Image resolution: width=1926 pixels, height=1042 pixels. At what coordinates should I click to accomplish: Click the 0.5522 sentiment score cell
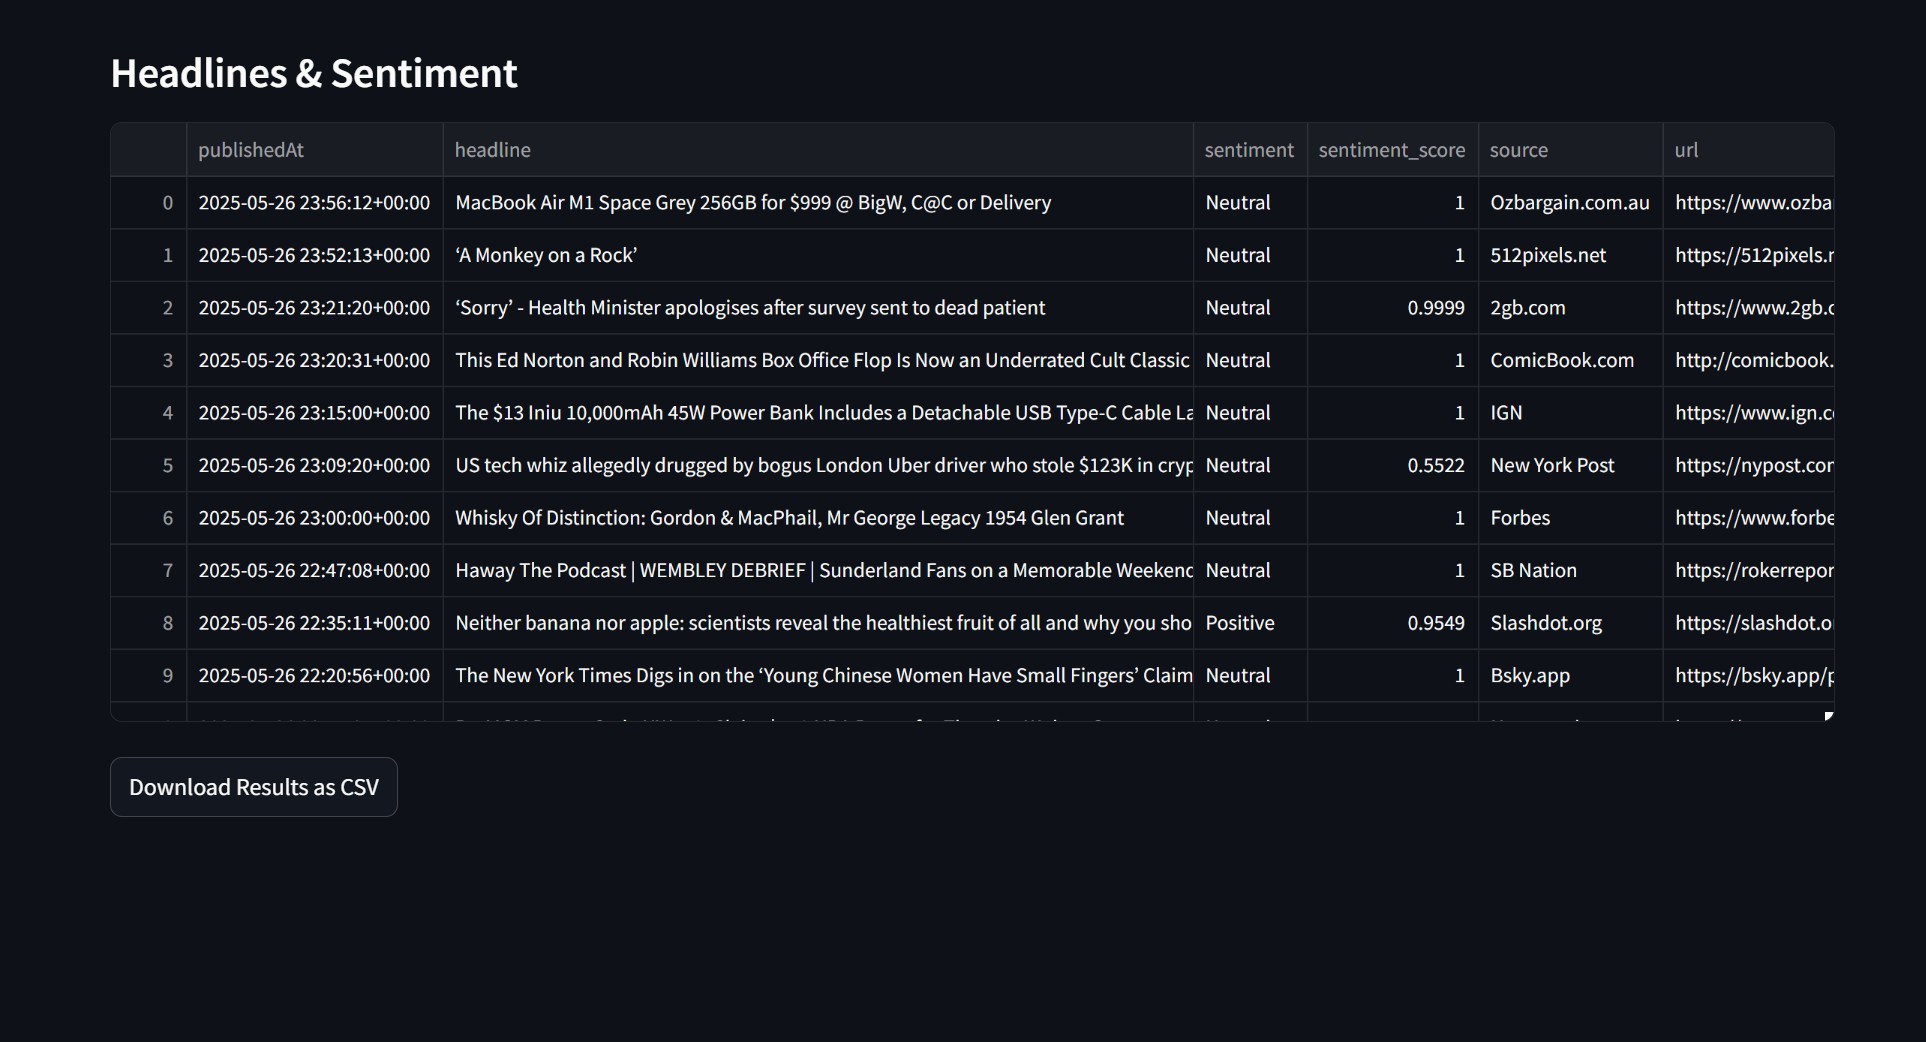(1392, 465)
